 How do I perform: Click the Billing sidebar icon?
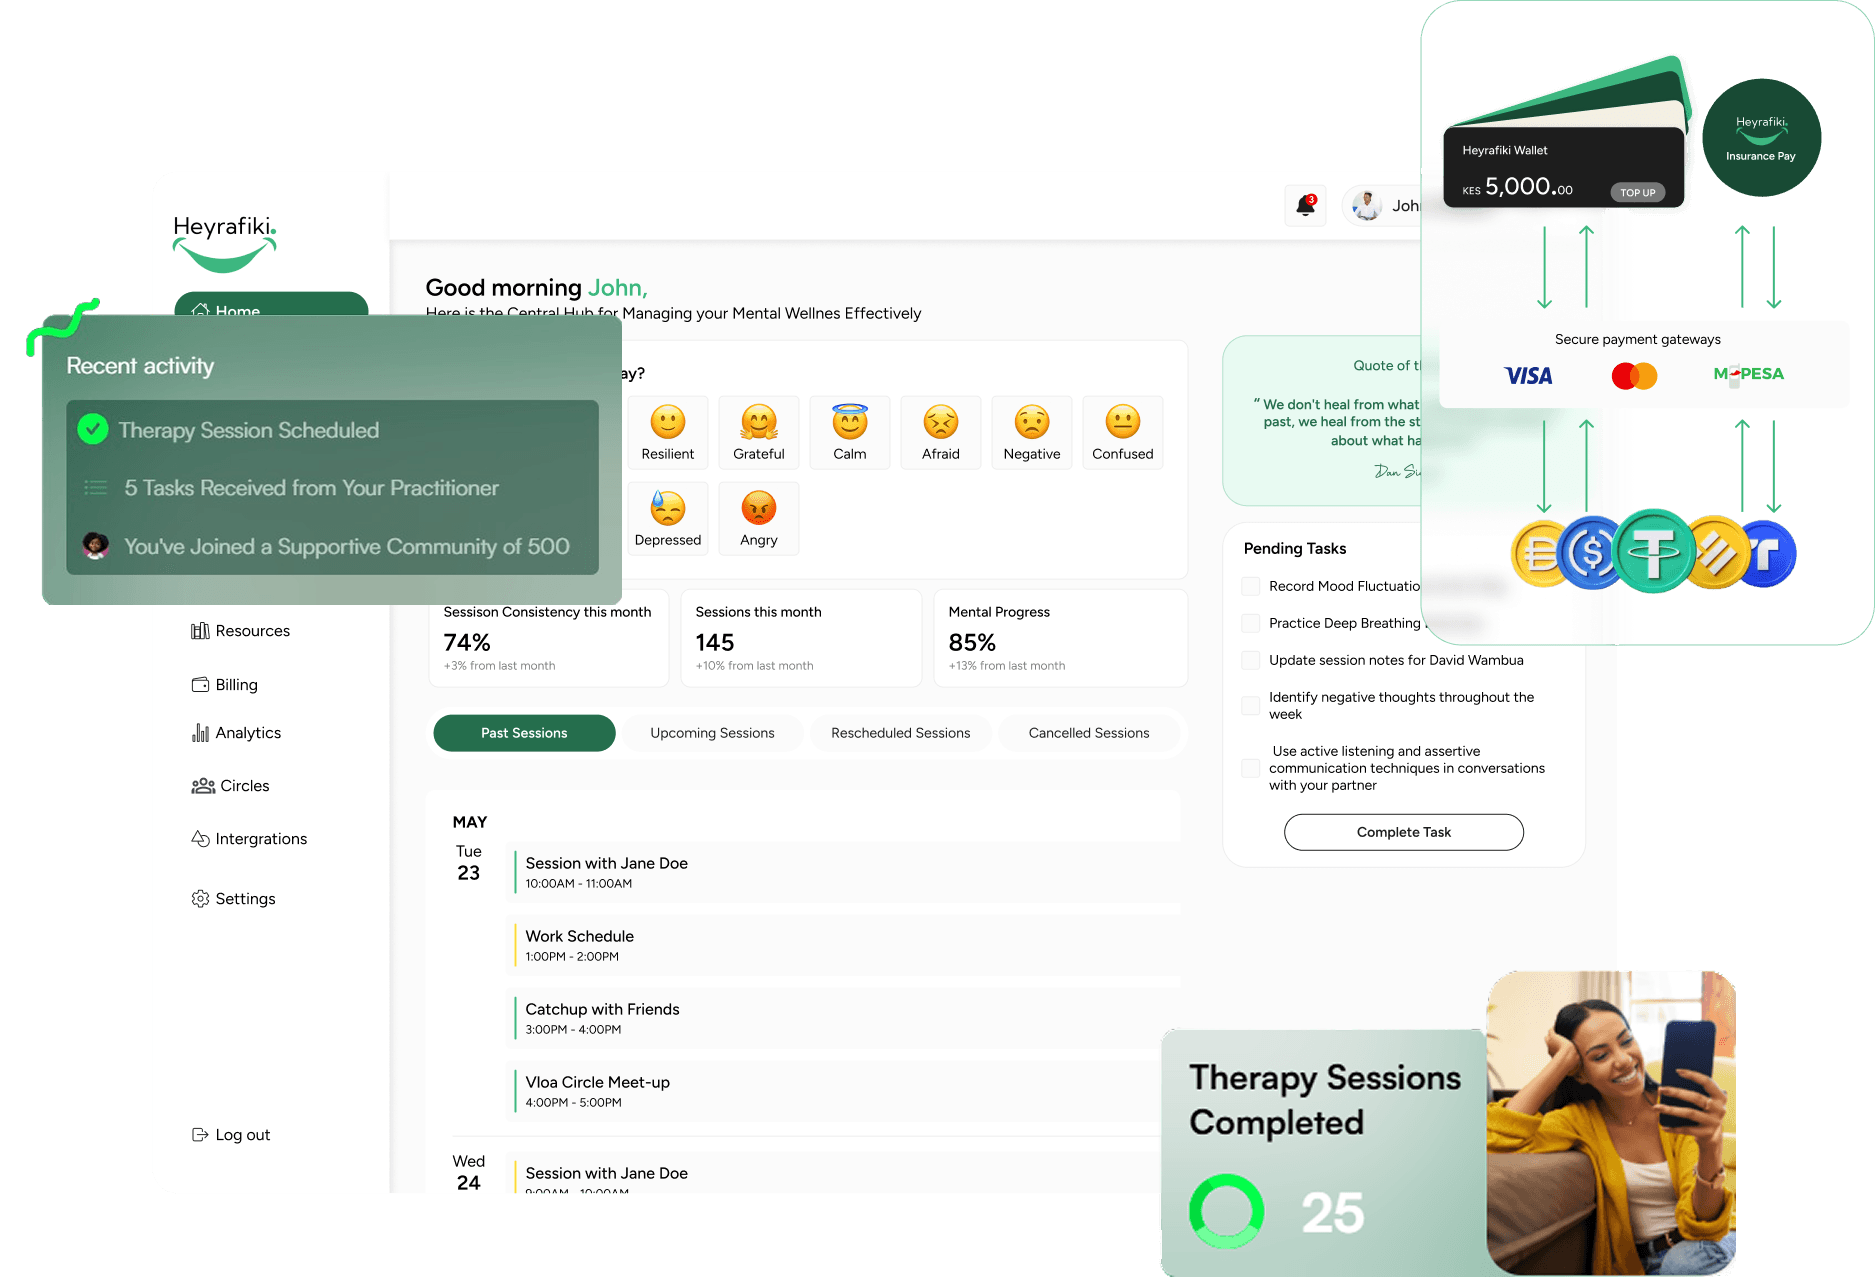[200, 685]
